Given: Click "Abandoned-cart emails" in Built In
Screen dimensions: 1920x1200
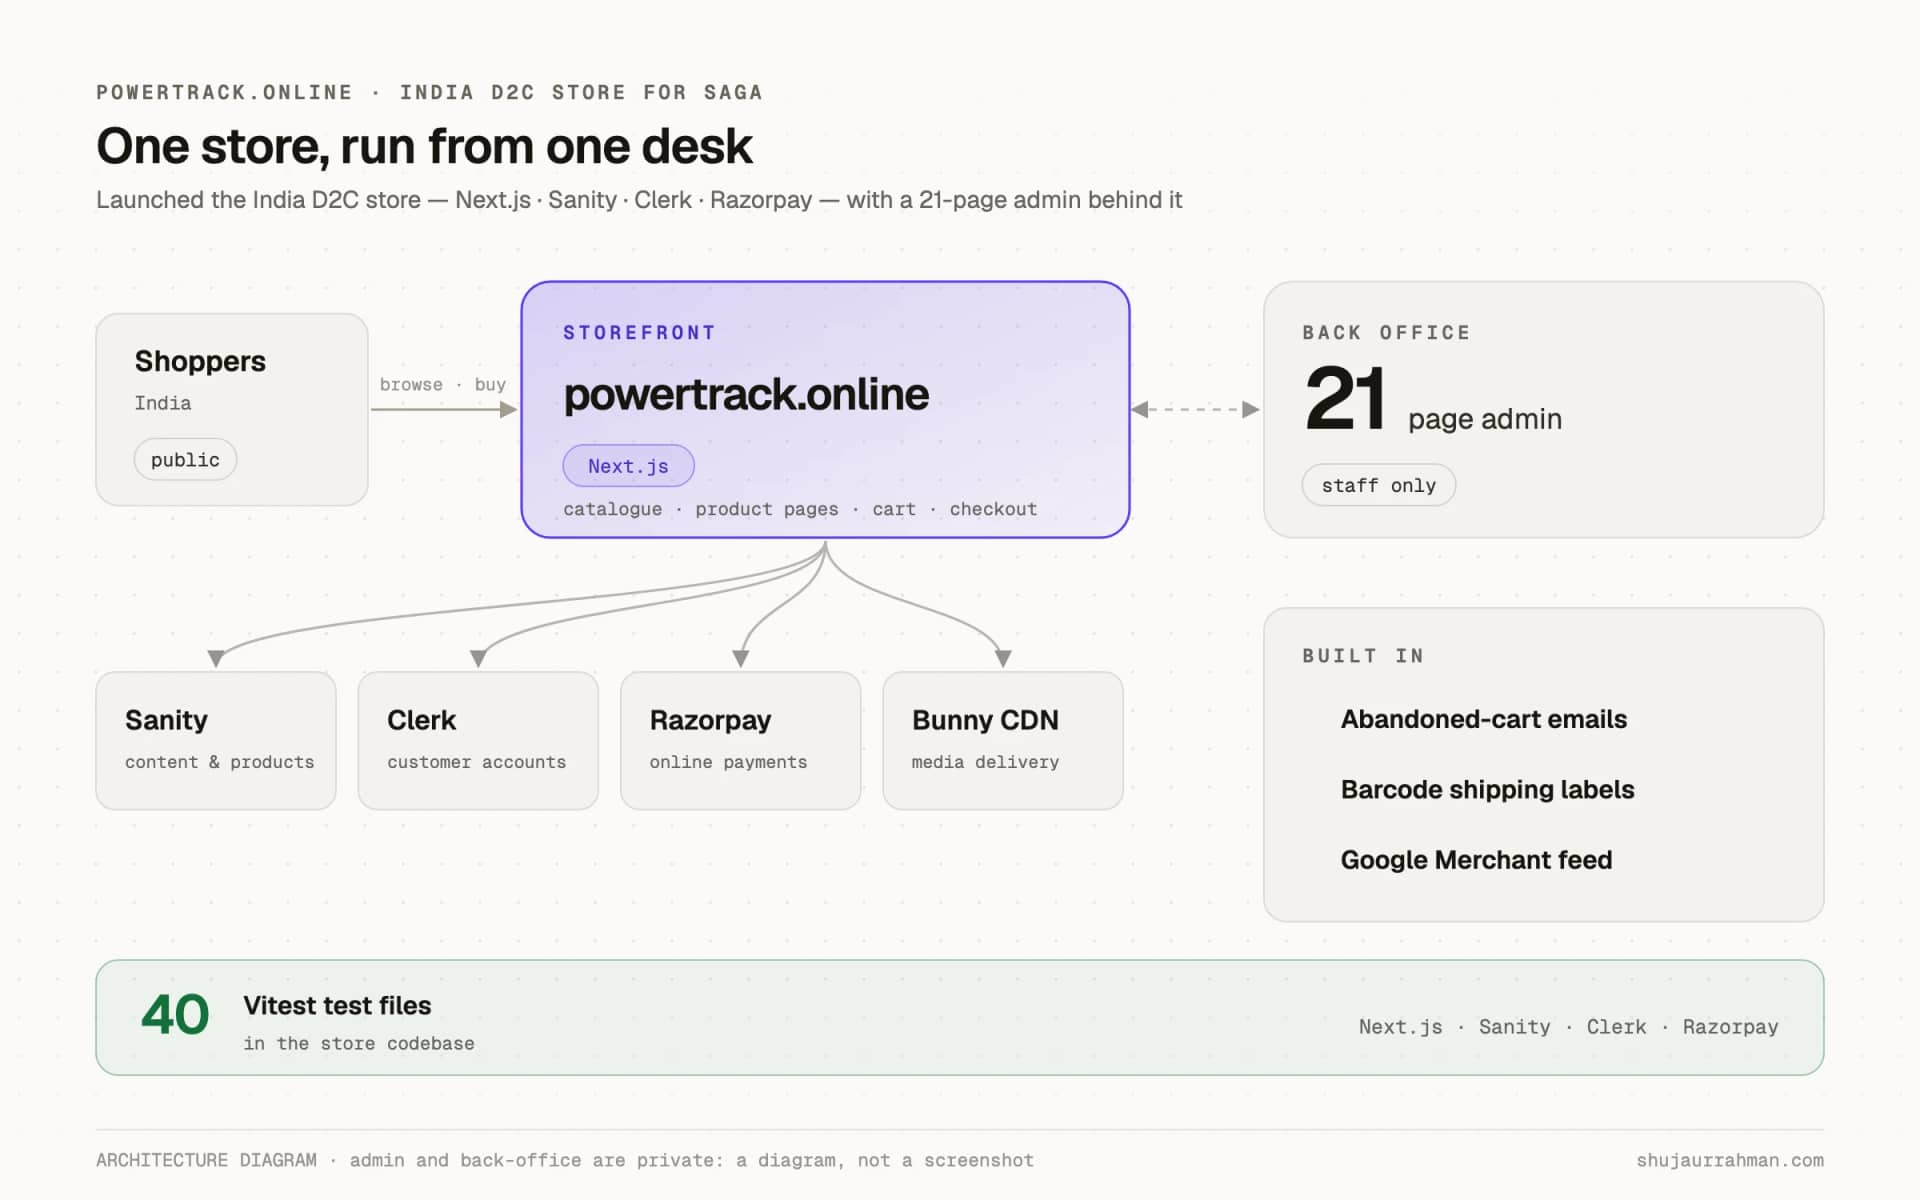Looking at the screenshot, I should (1483, 719).
